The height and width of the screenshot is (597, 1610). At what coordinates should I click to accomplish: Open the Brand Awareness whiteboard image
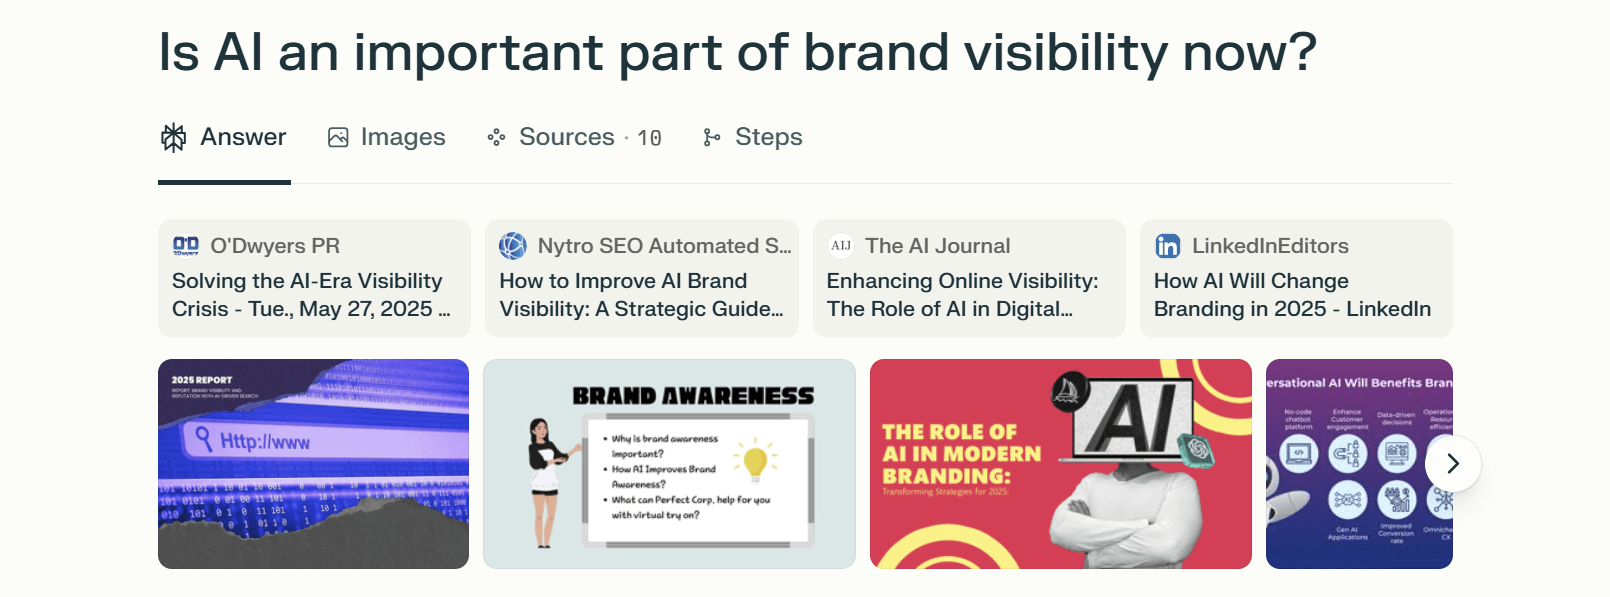coord(669,464)
